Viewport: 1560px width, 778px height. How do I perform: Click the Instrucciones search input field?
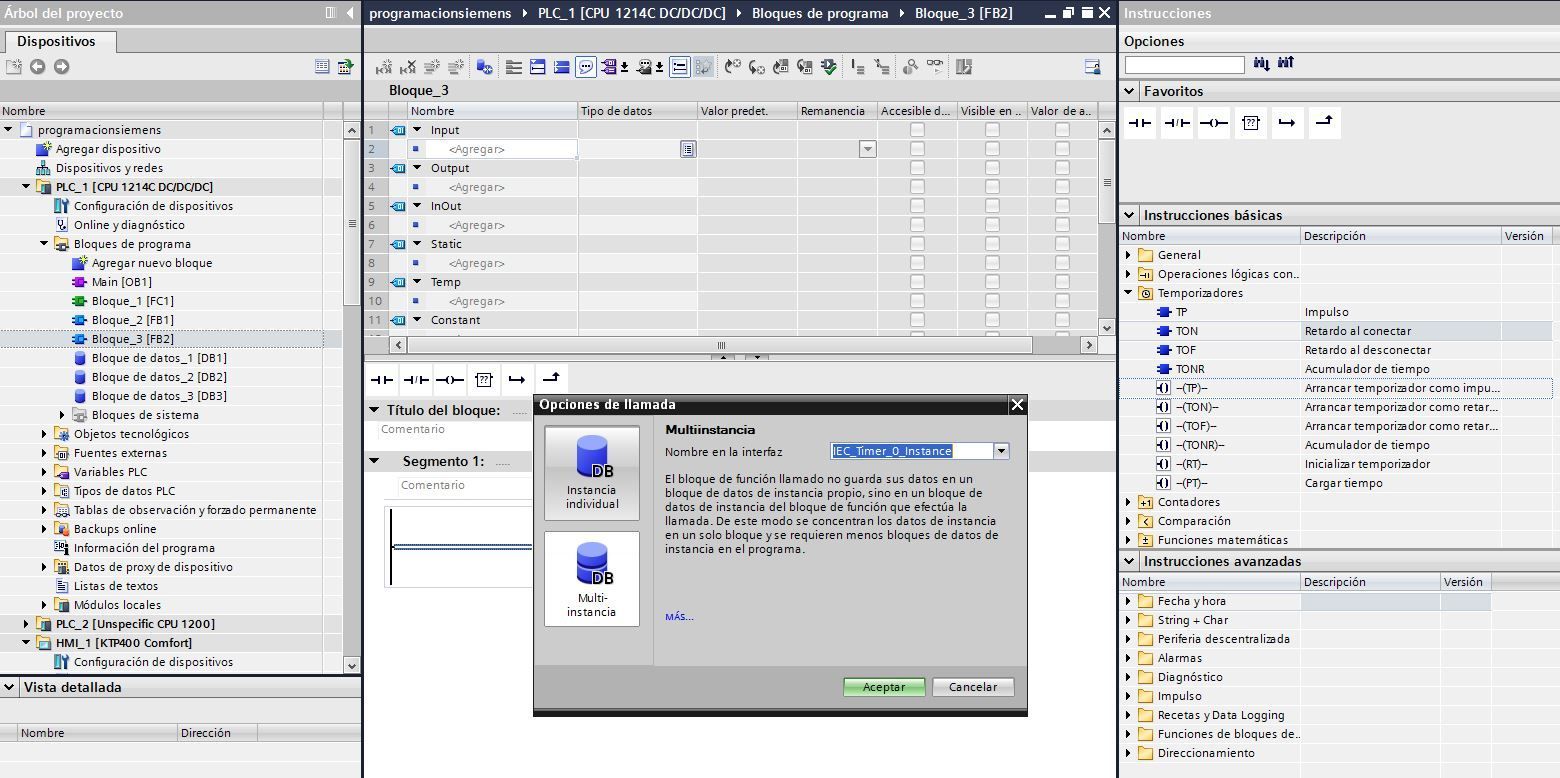[1185, 64]
